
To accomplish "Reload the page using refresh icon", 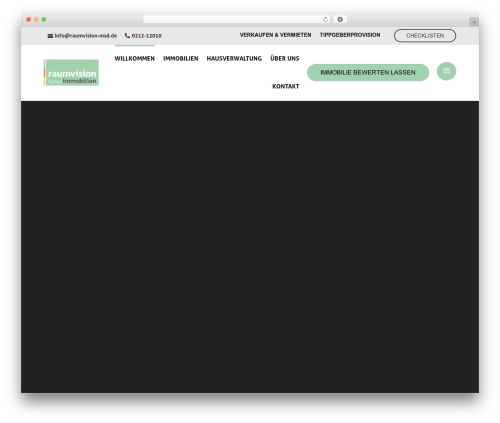I will pyautogui.click(x=325, y=19).
